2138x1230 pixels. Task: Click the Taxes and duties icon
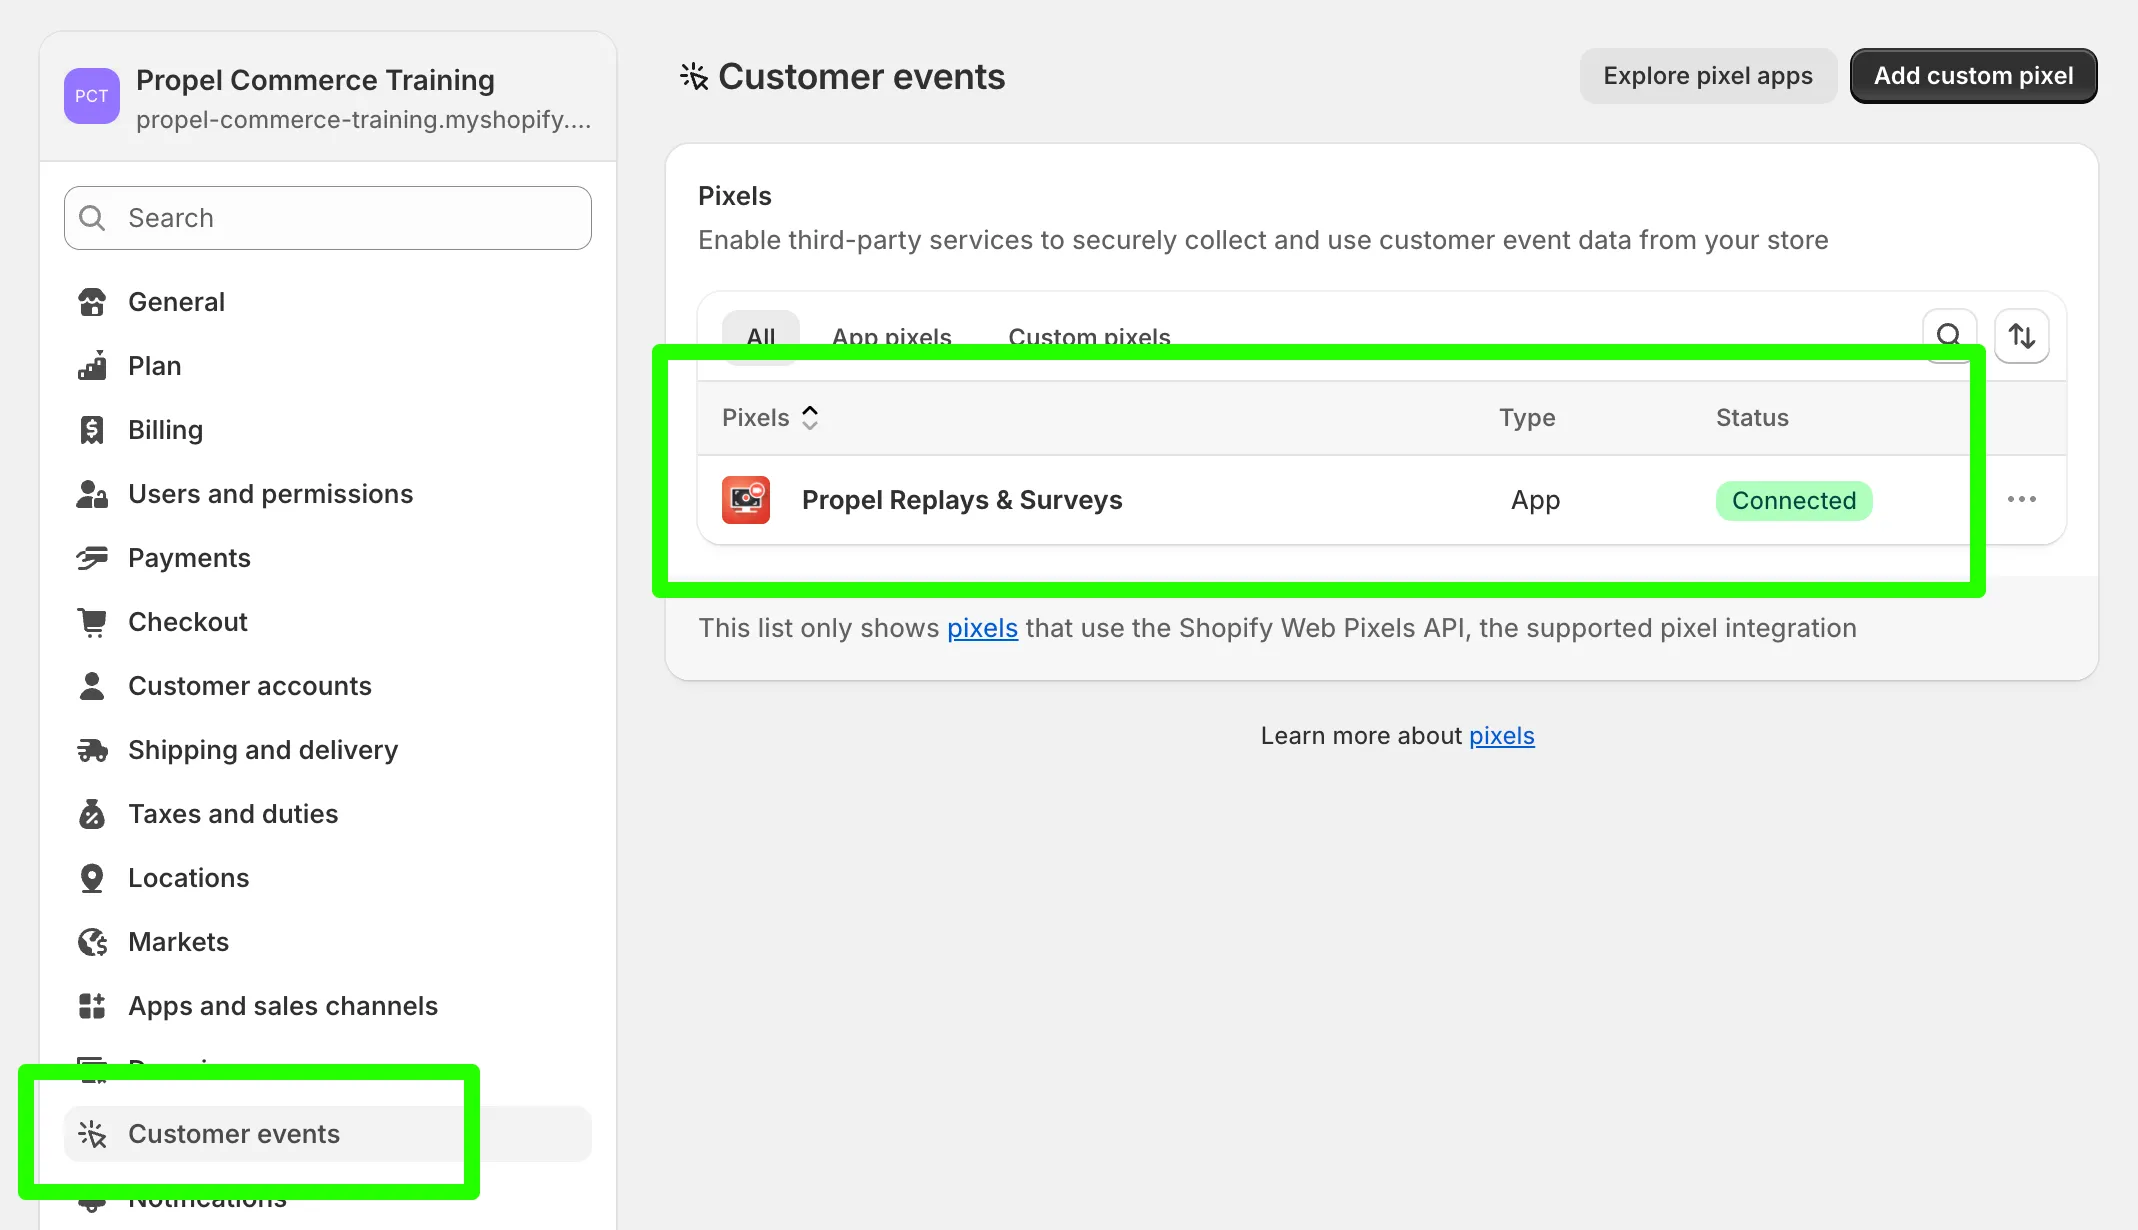click(x=92, y=814)
